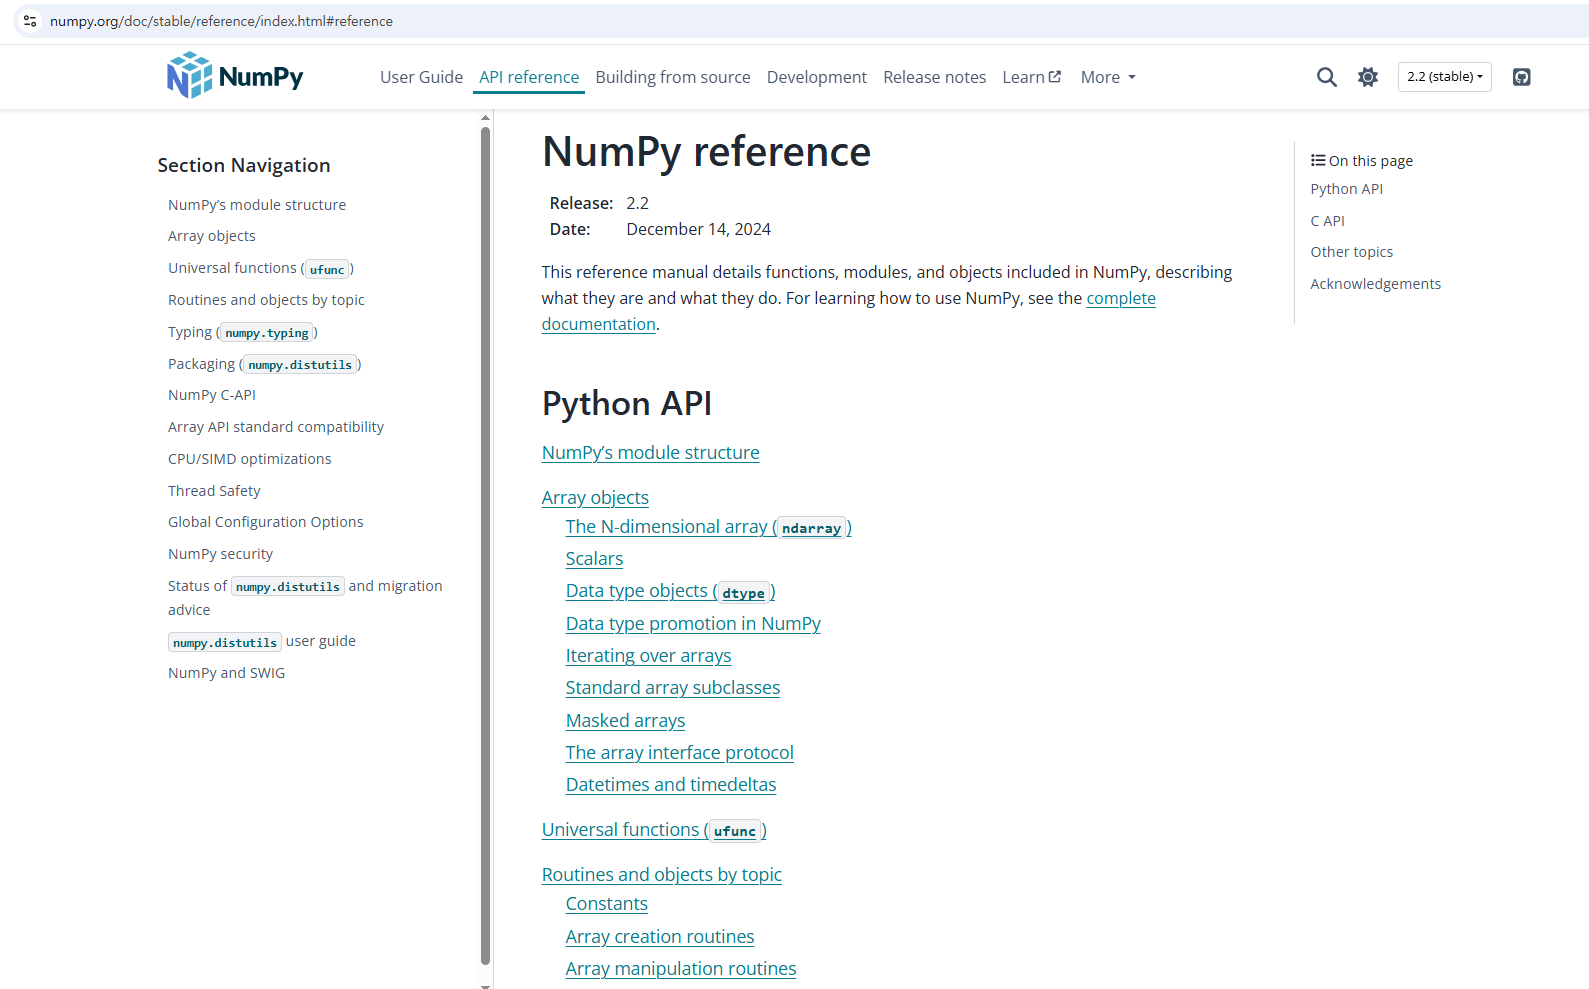This screenshot has height=989, width=1589.
Task: Open the GitHub repository icon
Action: coord(1521,77)
